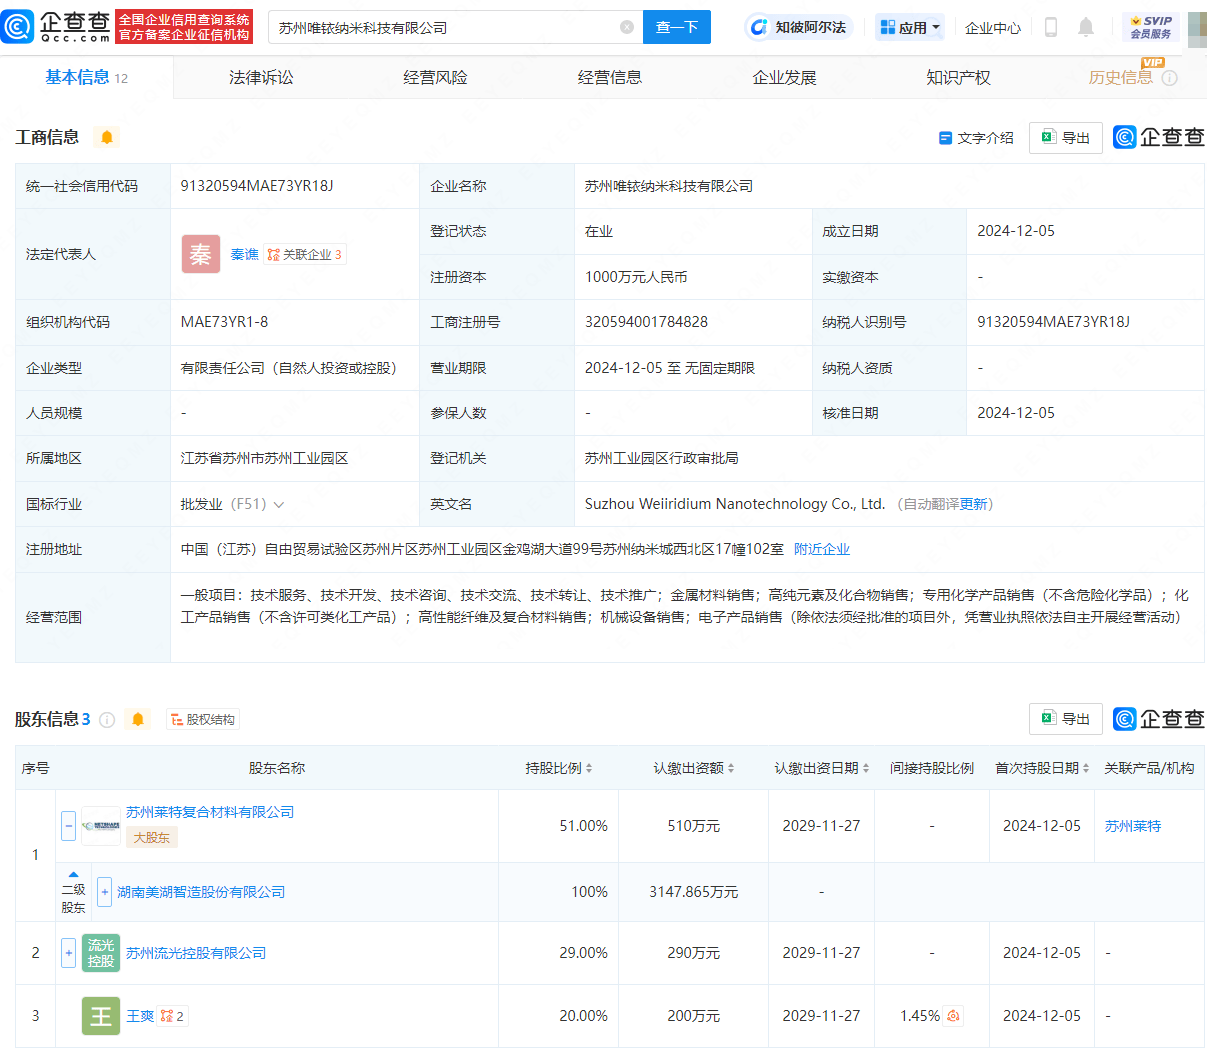This screenshot has width=1207, height=1052.
Task: Switch to 基本信息 tab
Action: (86, 77)
